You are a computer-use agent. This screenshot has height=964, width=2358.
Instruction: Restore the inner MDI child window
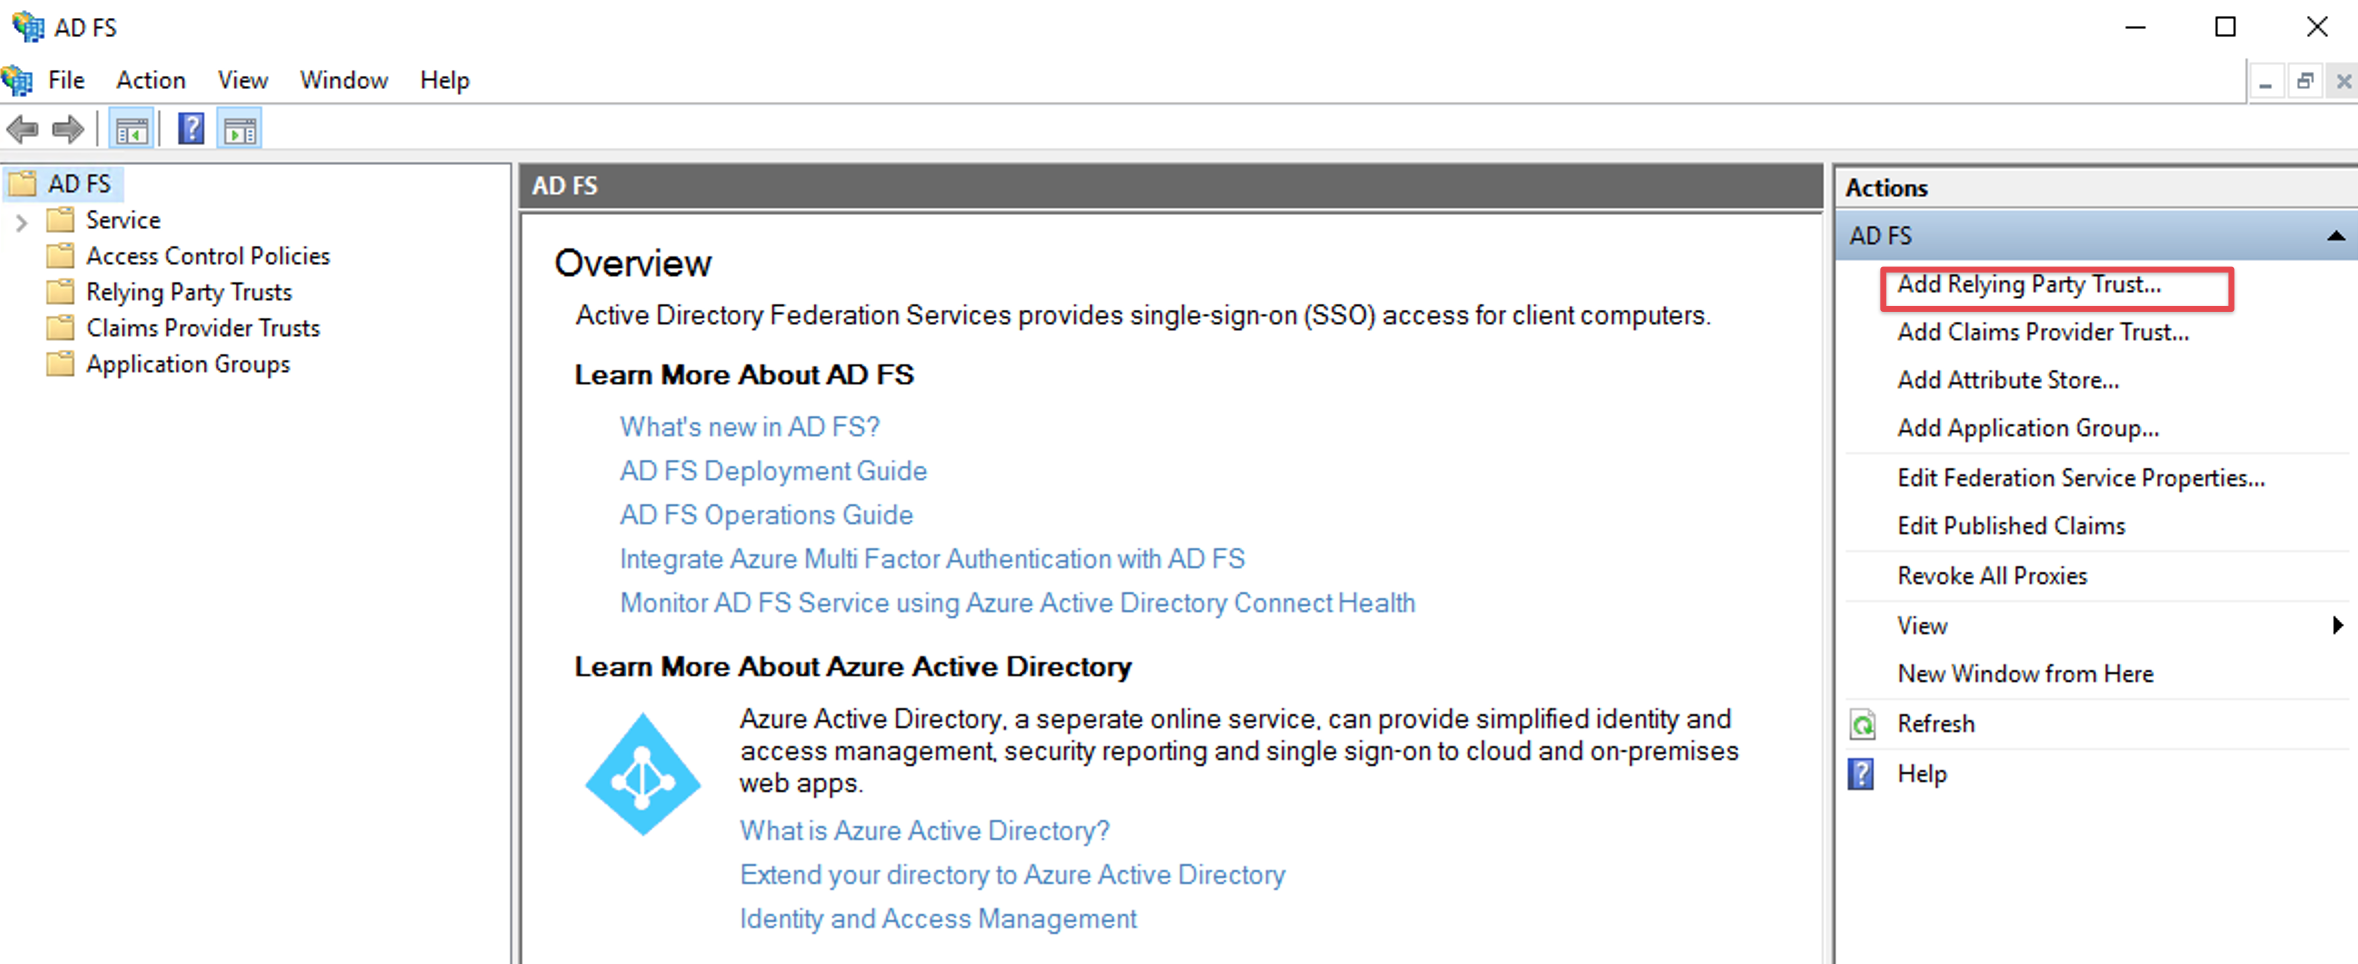pos(2305,82)
